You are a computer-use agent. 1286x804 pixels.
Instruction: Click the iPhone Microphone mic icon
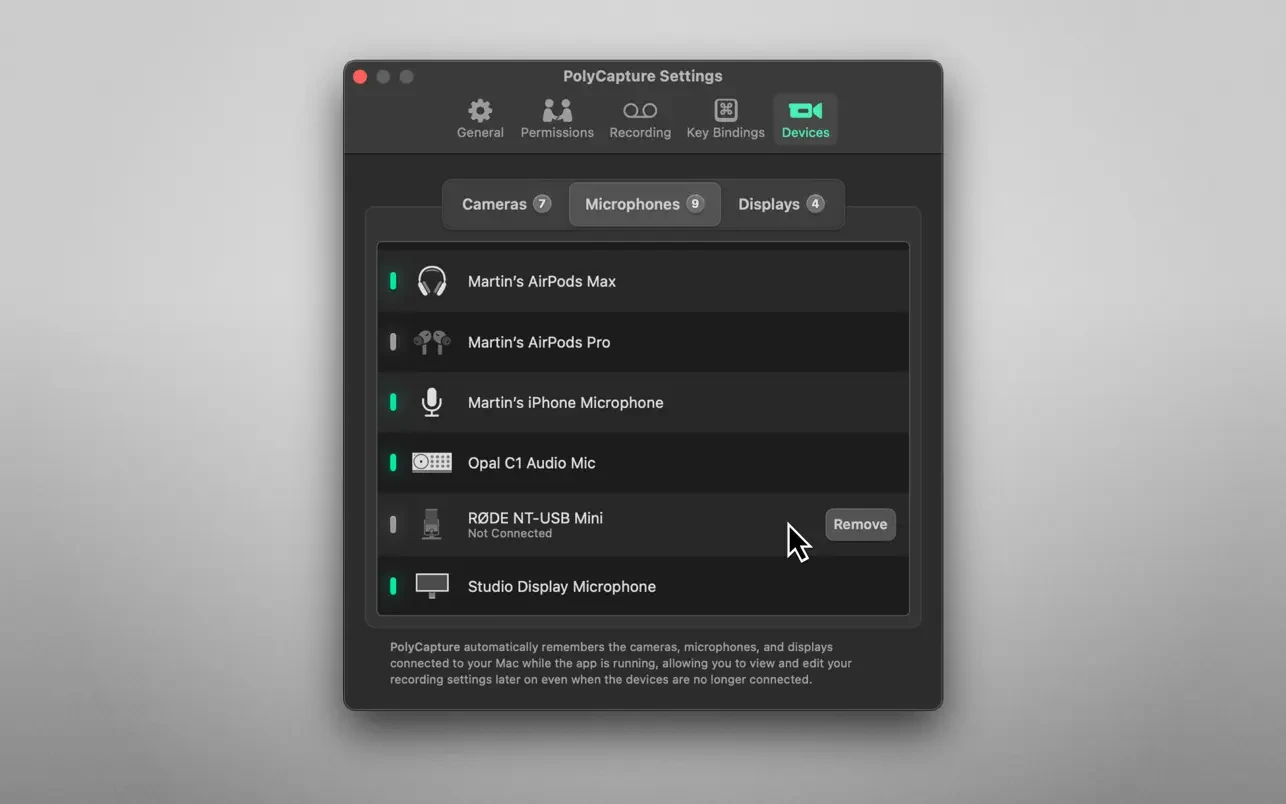click(x=432, y=402)
